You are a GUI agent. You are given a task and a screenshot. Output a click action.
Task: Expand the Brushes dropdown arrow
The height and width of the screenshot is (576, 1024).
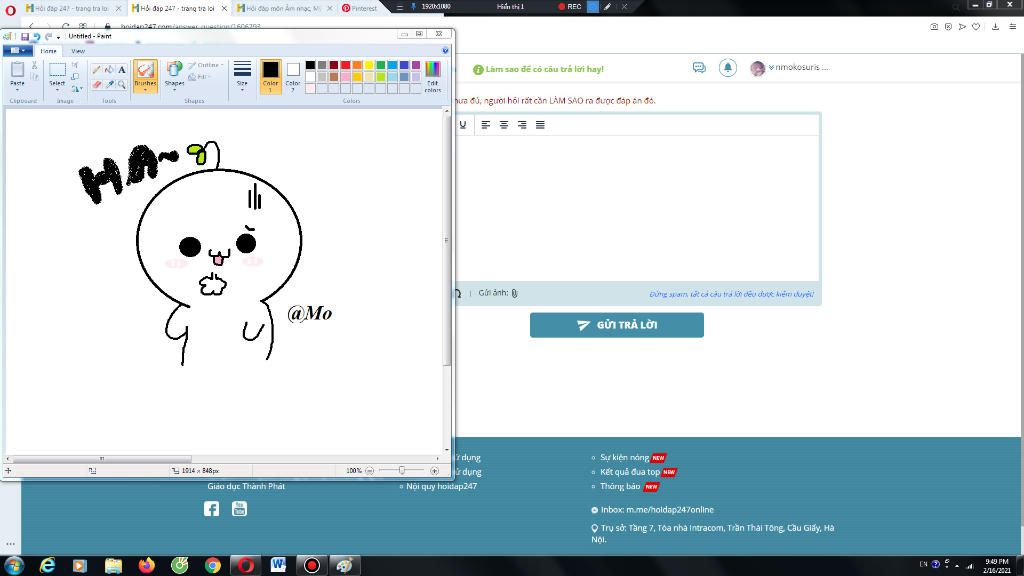(145, 89)
